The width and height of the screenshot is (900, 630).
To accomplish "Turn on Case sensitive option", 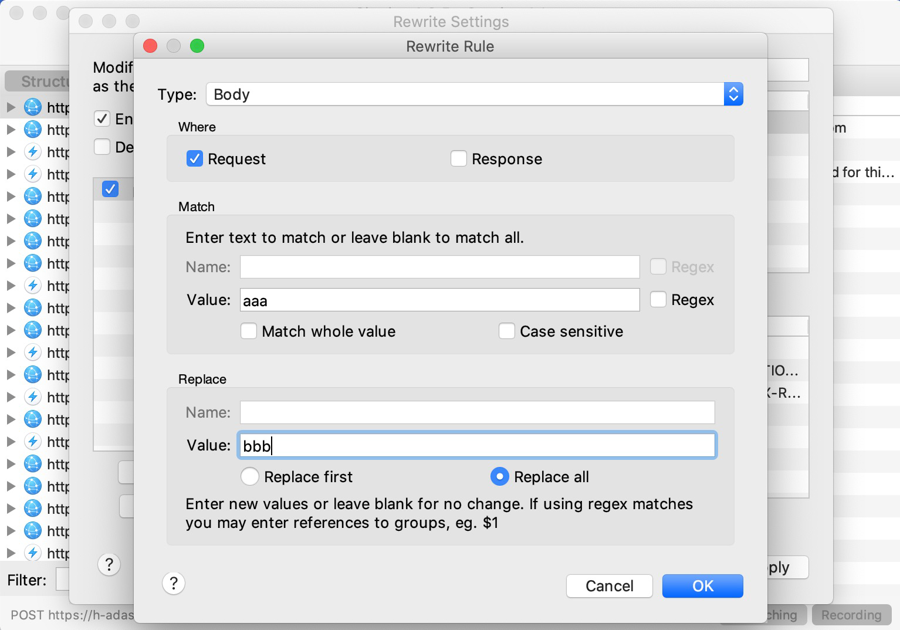I will click(x=507, y=331).
